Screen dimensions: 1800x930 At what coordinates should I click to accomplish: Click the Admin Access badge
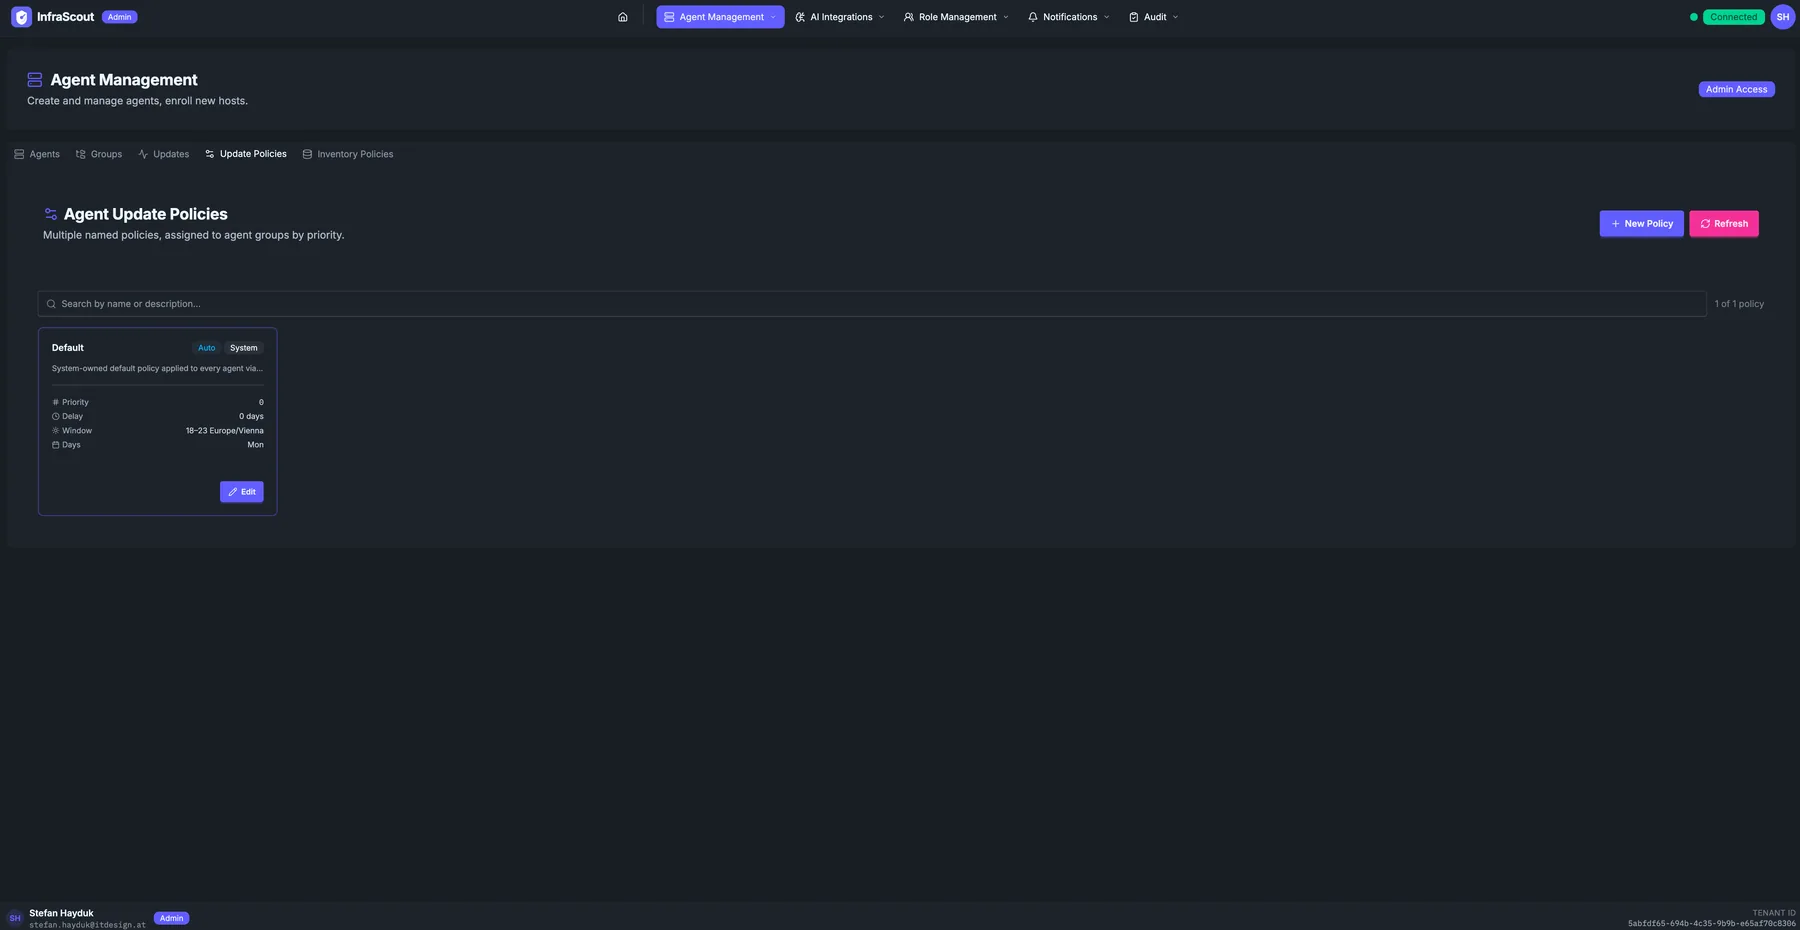point(1736,89)
